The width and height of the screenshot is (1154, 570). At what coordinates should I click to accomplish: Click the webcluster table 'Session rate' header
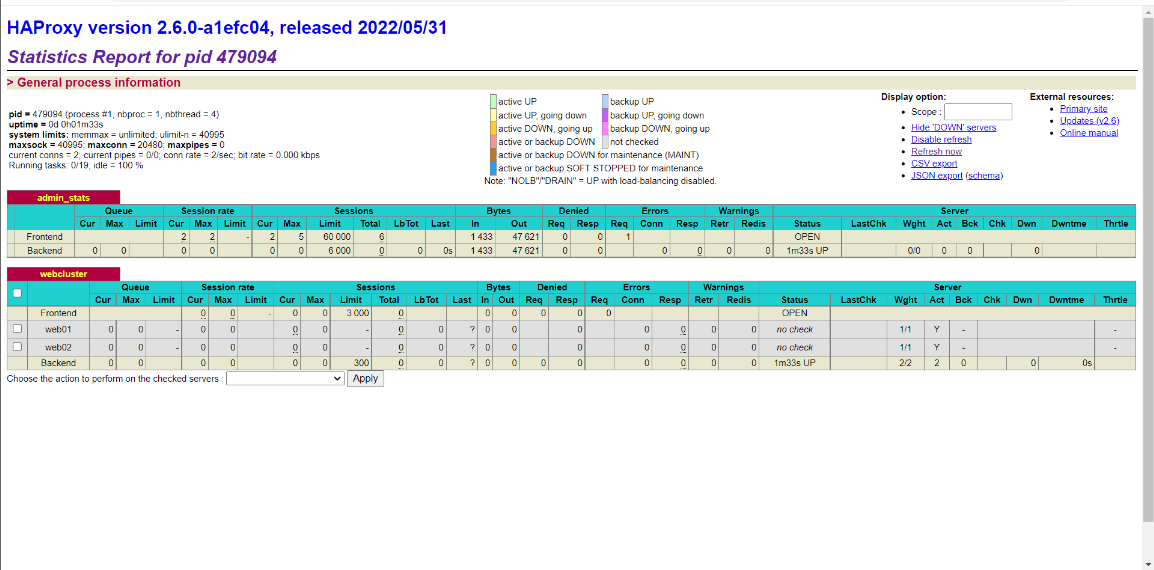[x=227, y=287]
